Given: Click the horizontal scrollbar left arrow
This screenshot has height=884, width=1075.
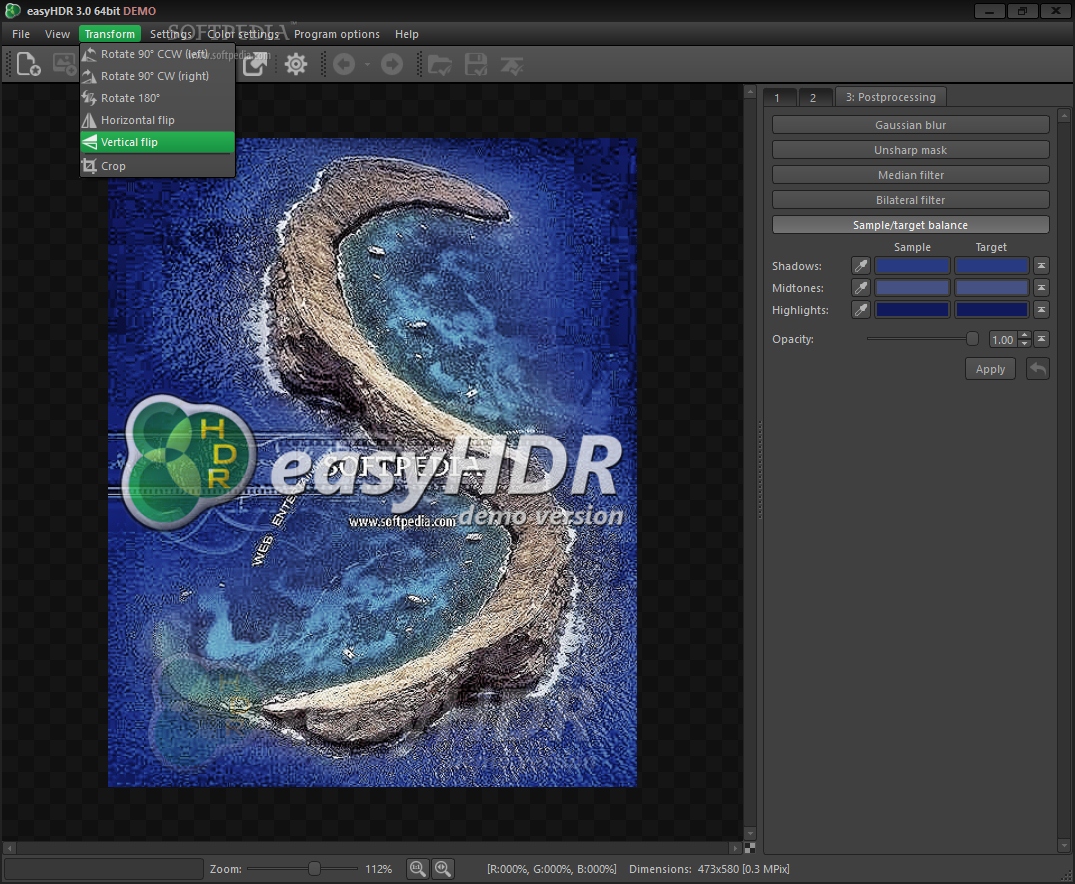Looking at the screenshot, I should [x=9, y=848].
